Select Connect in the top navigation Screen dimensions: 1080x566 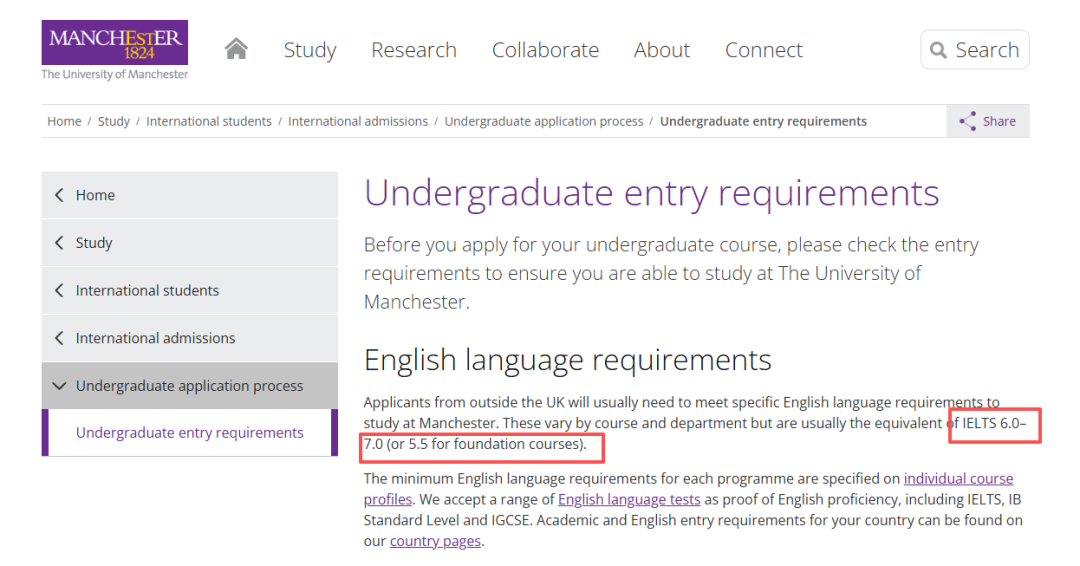point(764,50)
